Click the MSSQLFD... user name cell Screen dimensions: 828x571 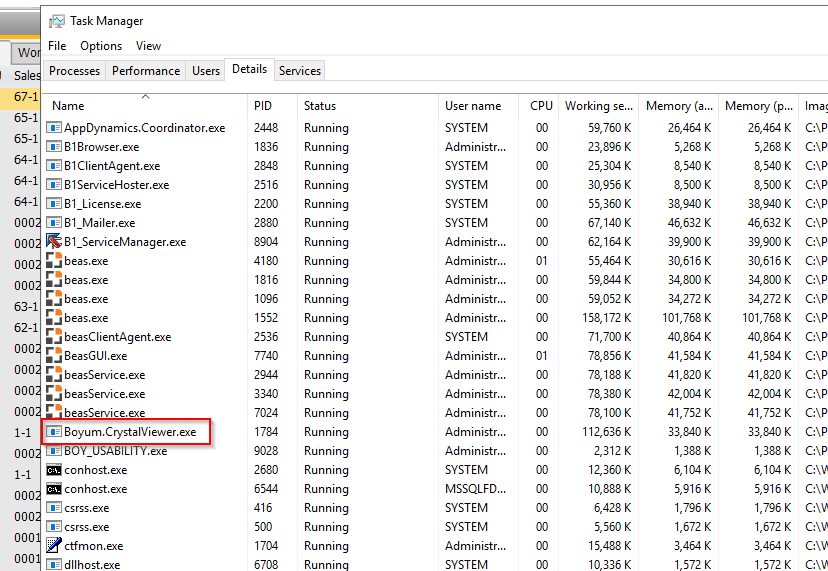pyautogui.click(x=475, y=489)
